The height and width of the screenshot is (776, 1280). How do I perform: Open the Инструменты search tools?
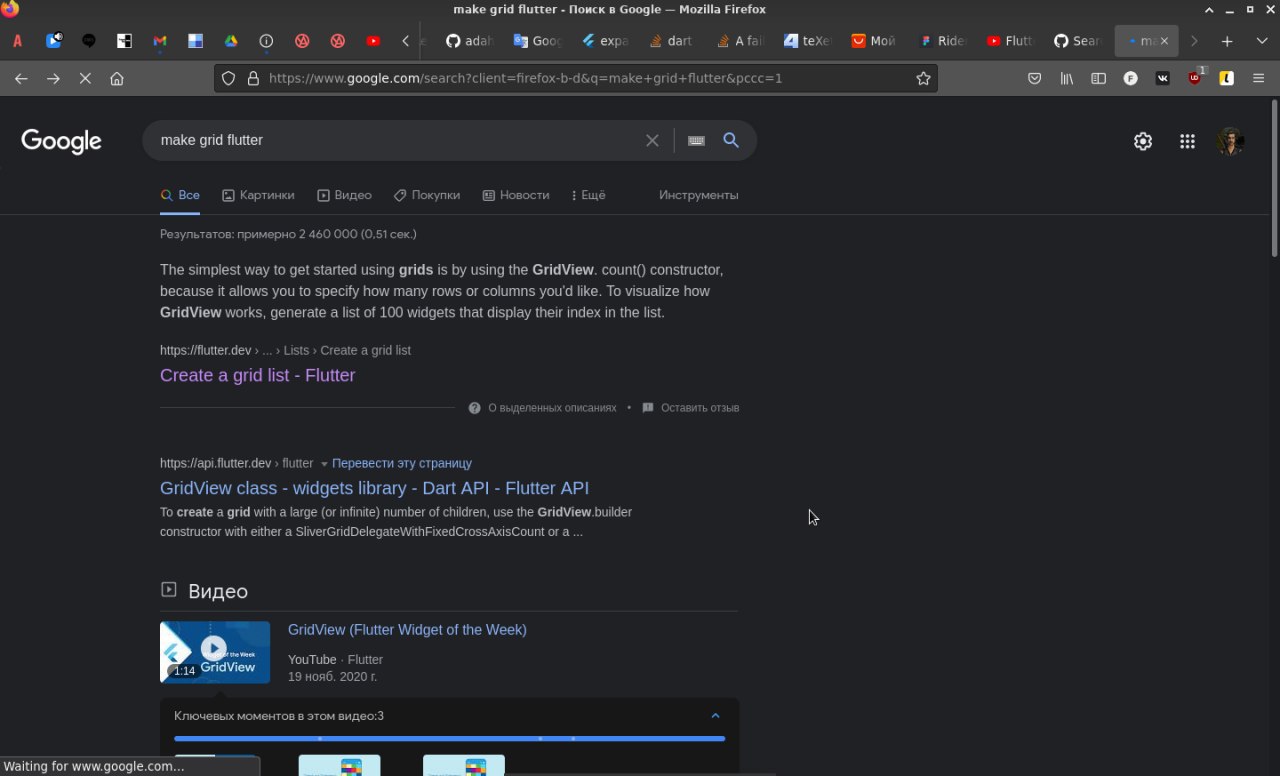[698, 195]
